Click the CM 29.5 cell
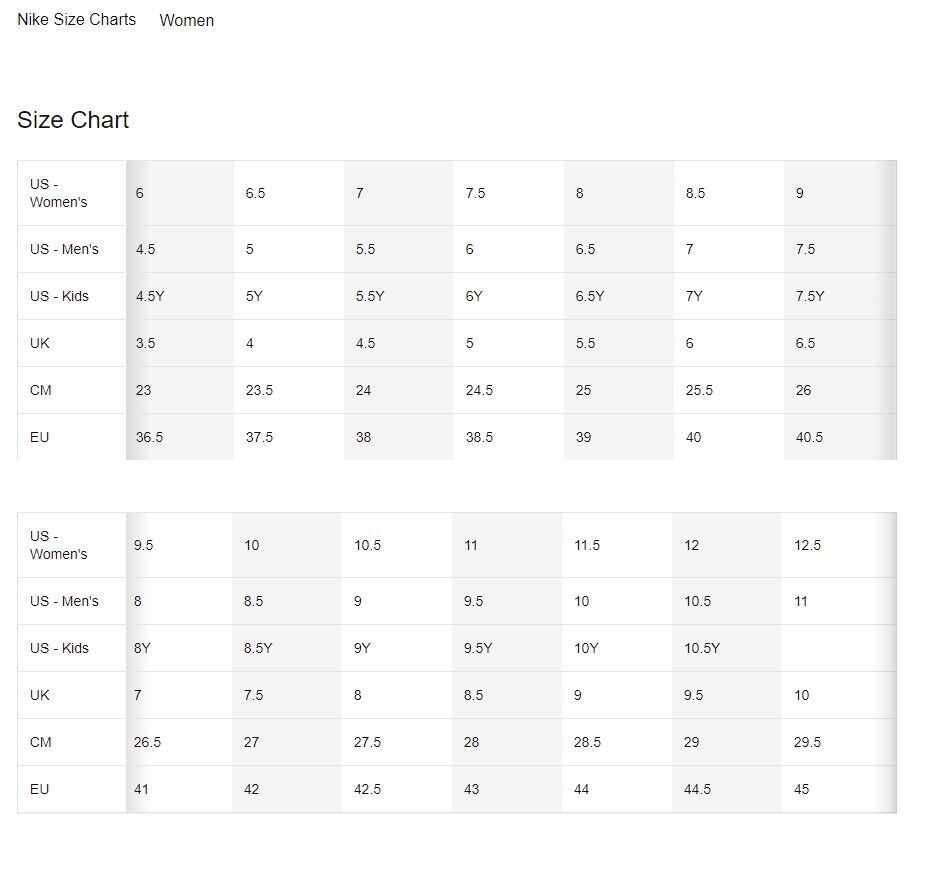The image size is (944, 878). [839, 743]
